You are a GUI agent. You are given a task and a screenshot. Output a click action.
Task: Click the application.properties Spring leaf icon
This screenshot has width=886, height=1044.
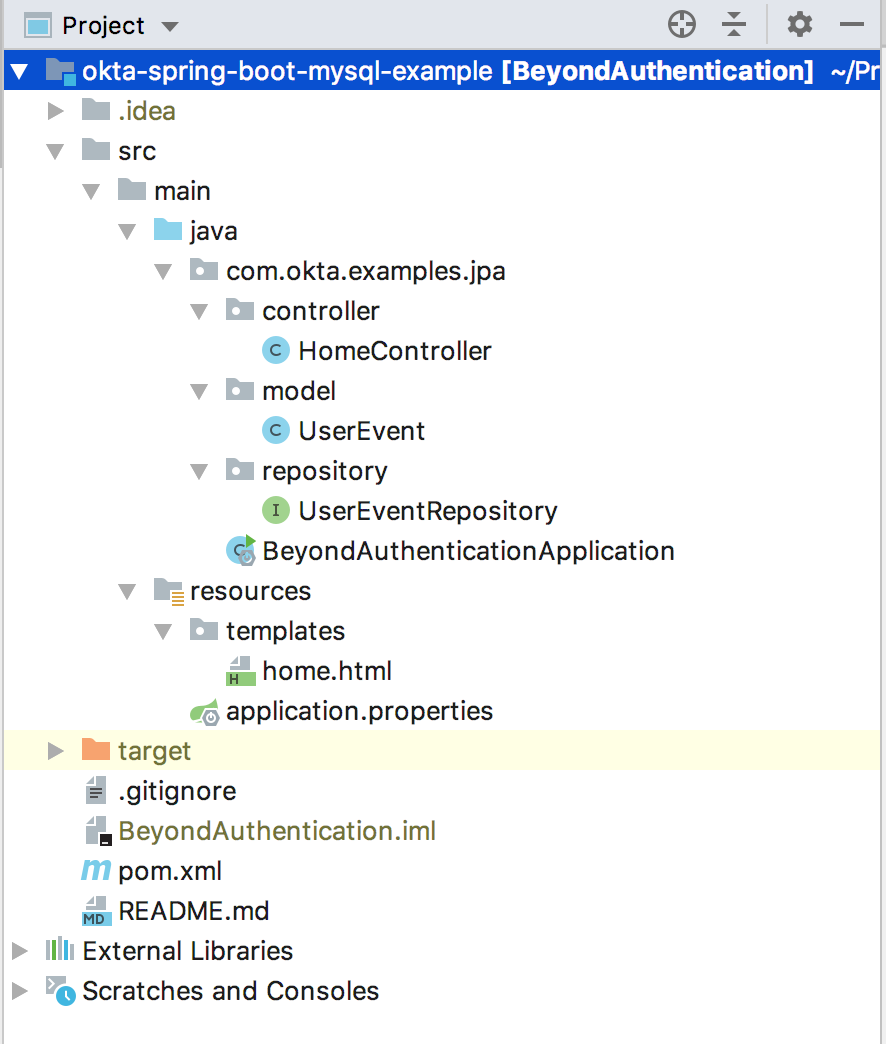point(204,712)
